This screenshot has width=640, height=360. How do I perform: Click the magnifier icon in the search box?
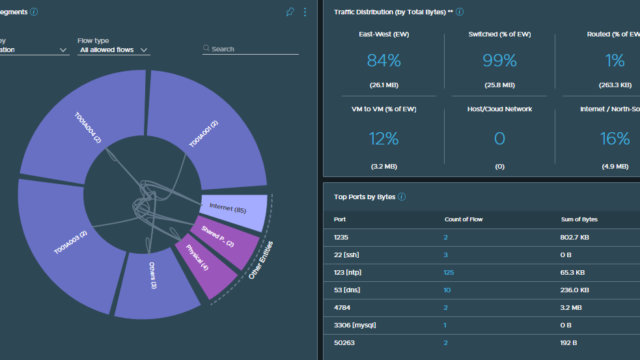tap(206, 48)
